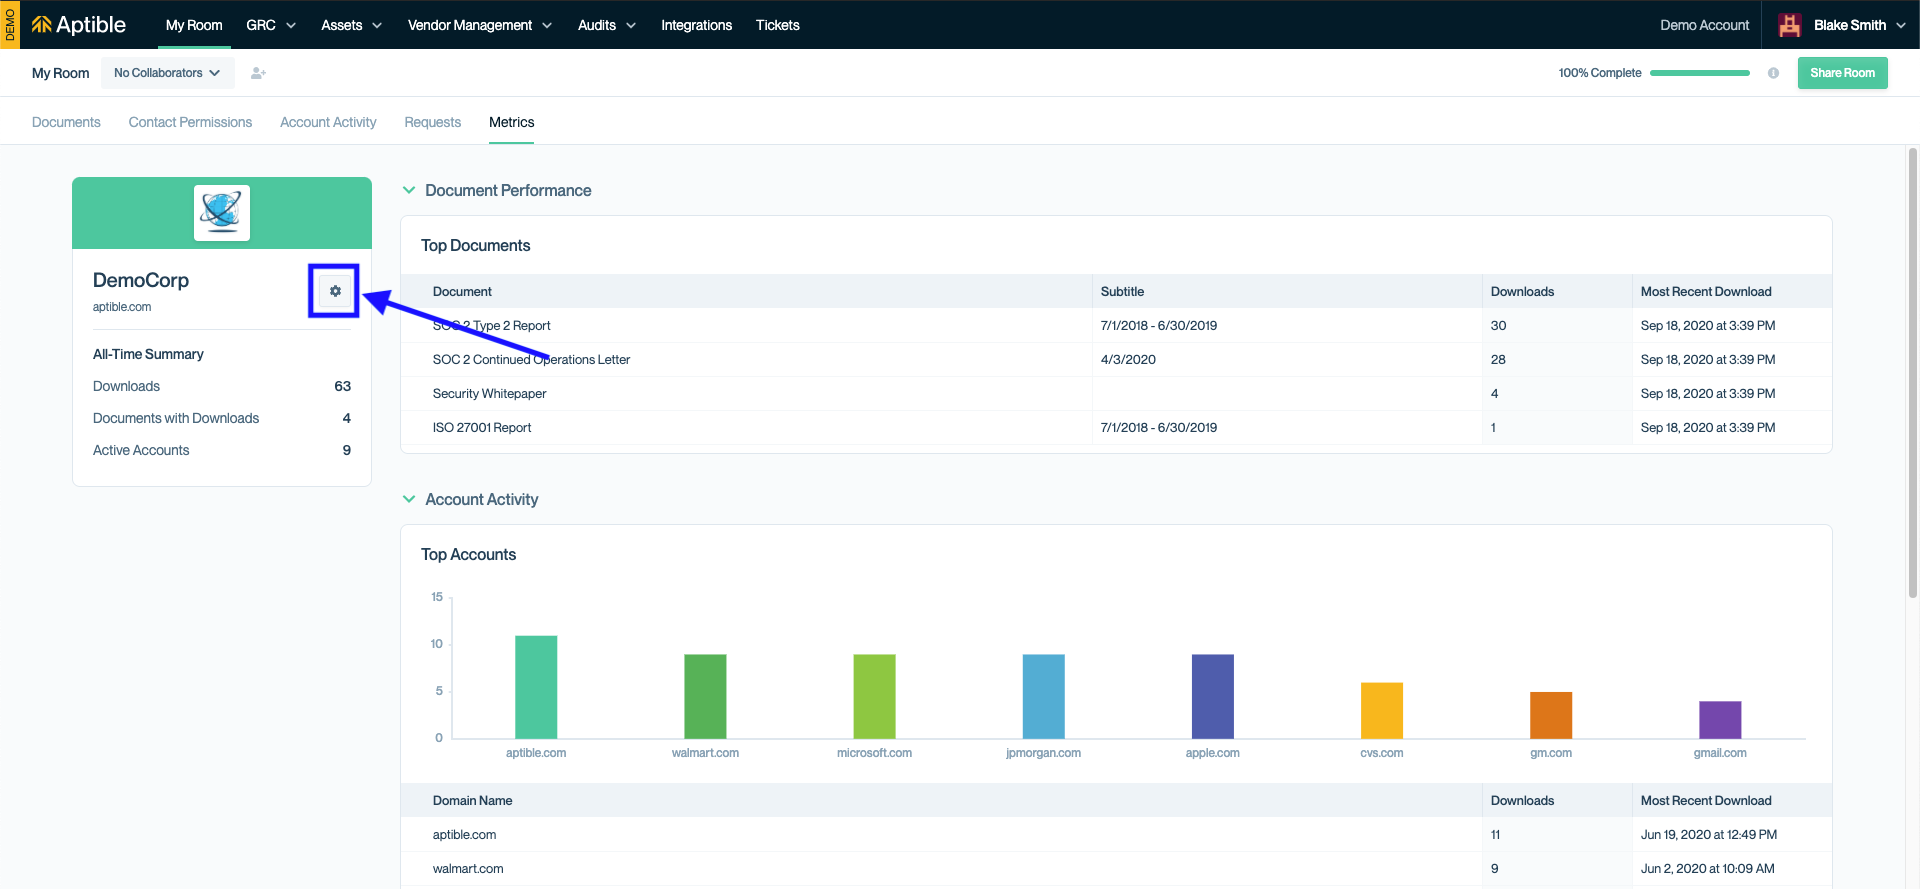Viewport: 1920px width, 889px height.
Task: Expand the Assets menu
Action: point(351,25)
